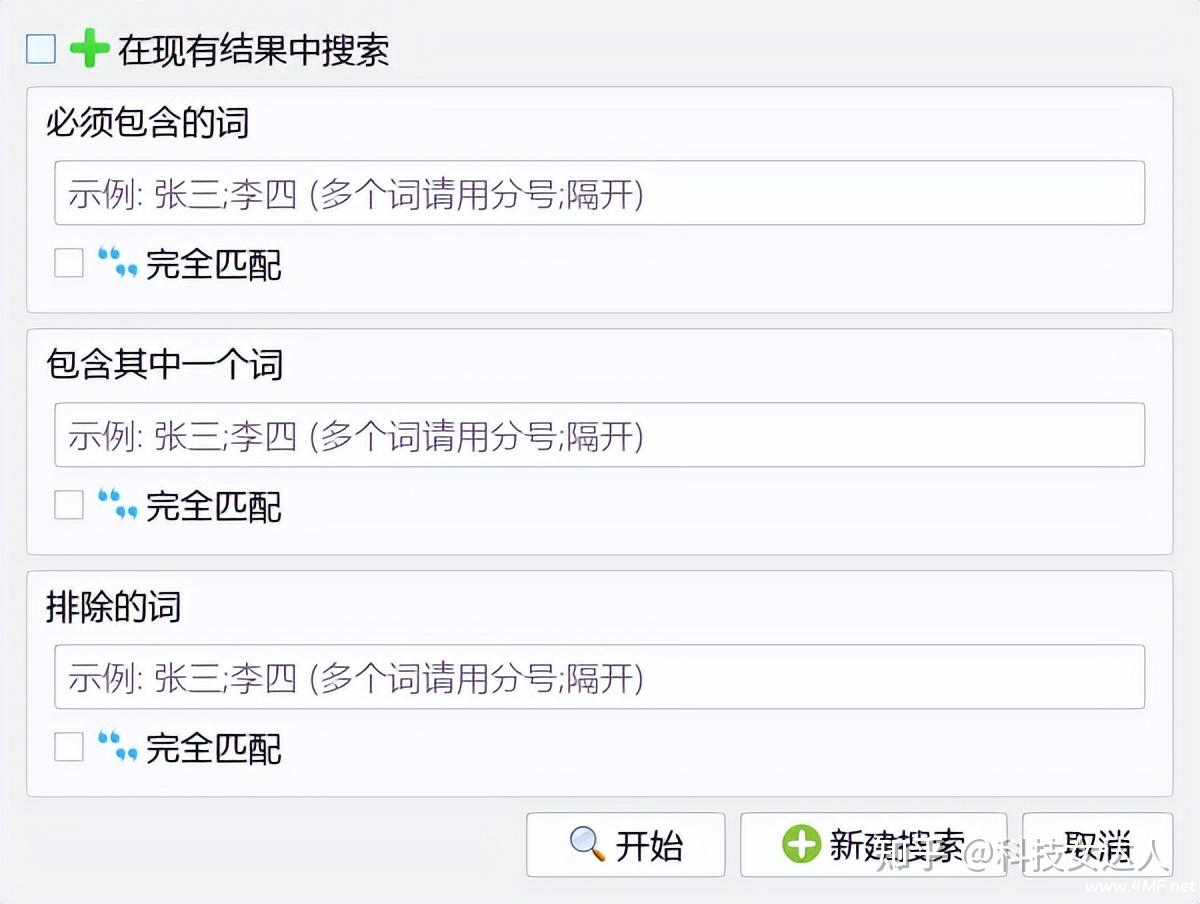Click the quote icon in 包含其中一个词 section

pos(117,505)
